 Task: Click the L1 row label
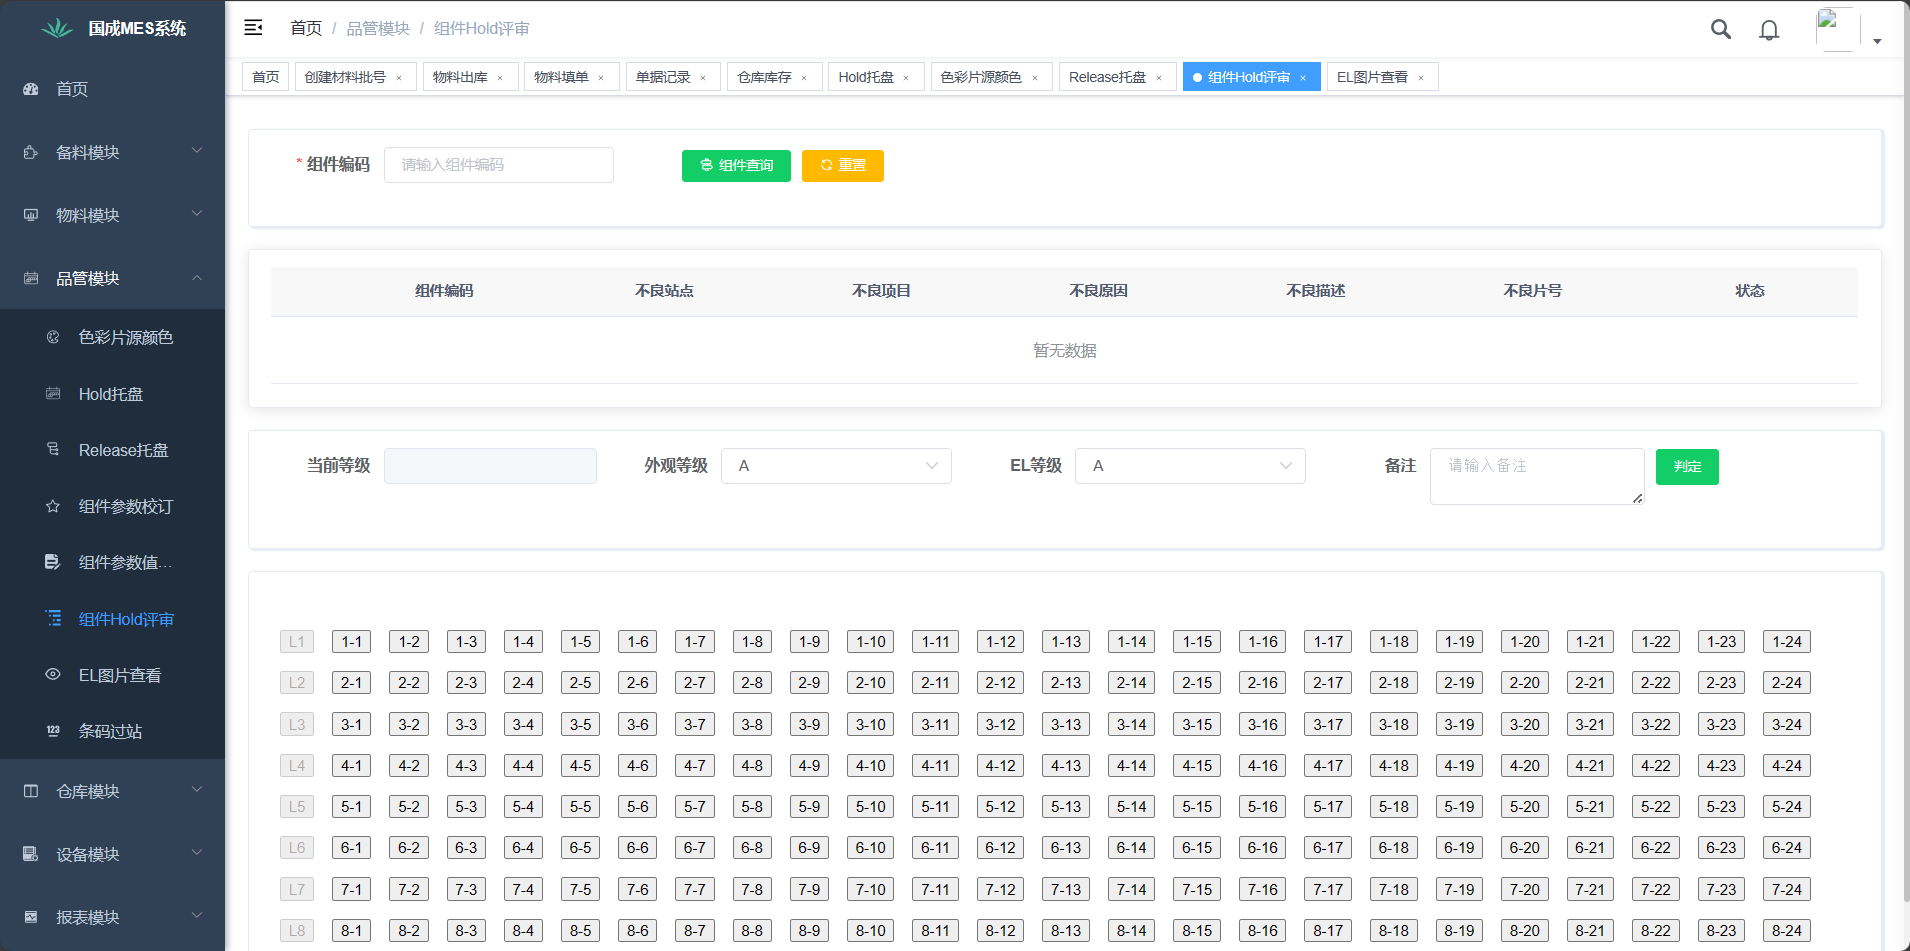point(297,642)
